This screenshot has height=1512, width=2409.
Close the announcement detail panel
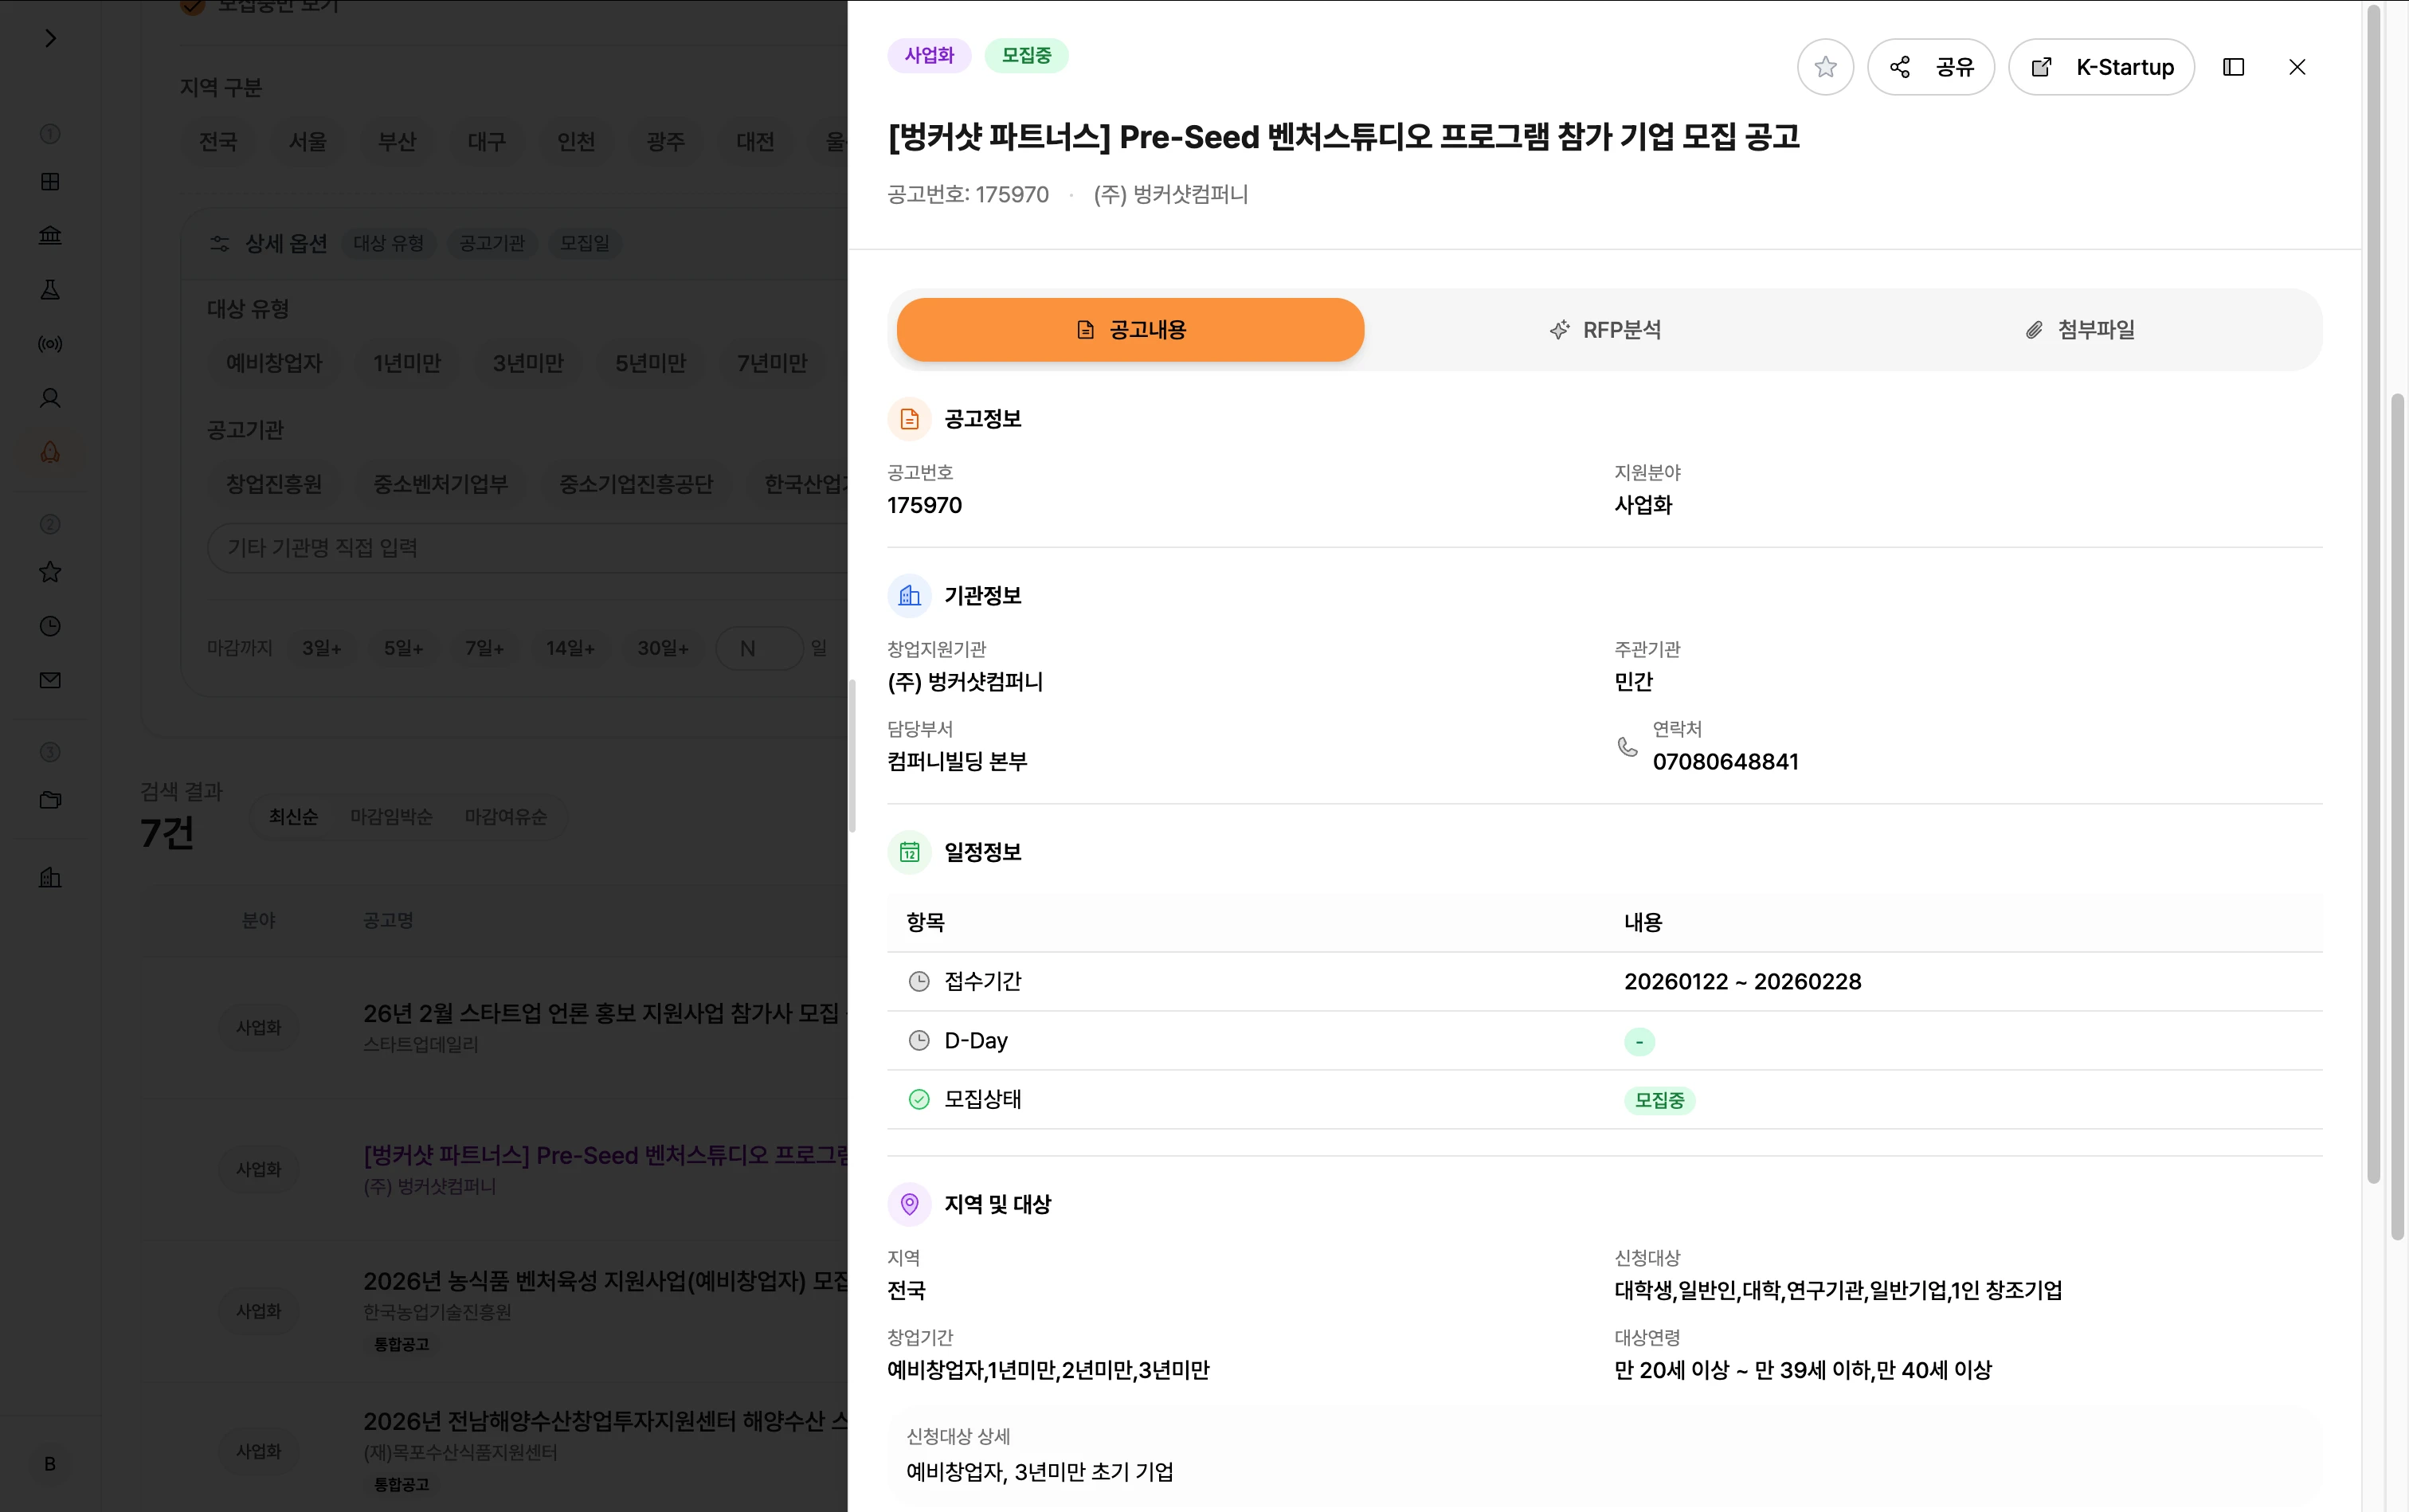point(2297,67)
